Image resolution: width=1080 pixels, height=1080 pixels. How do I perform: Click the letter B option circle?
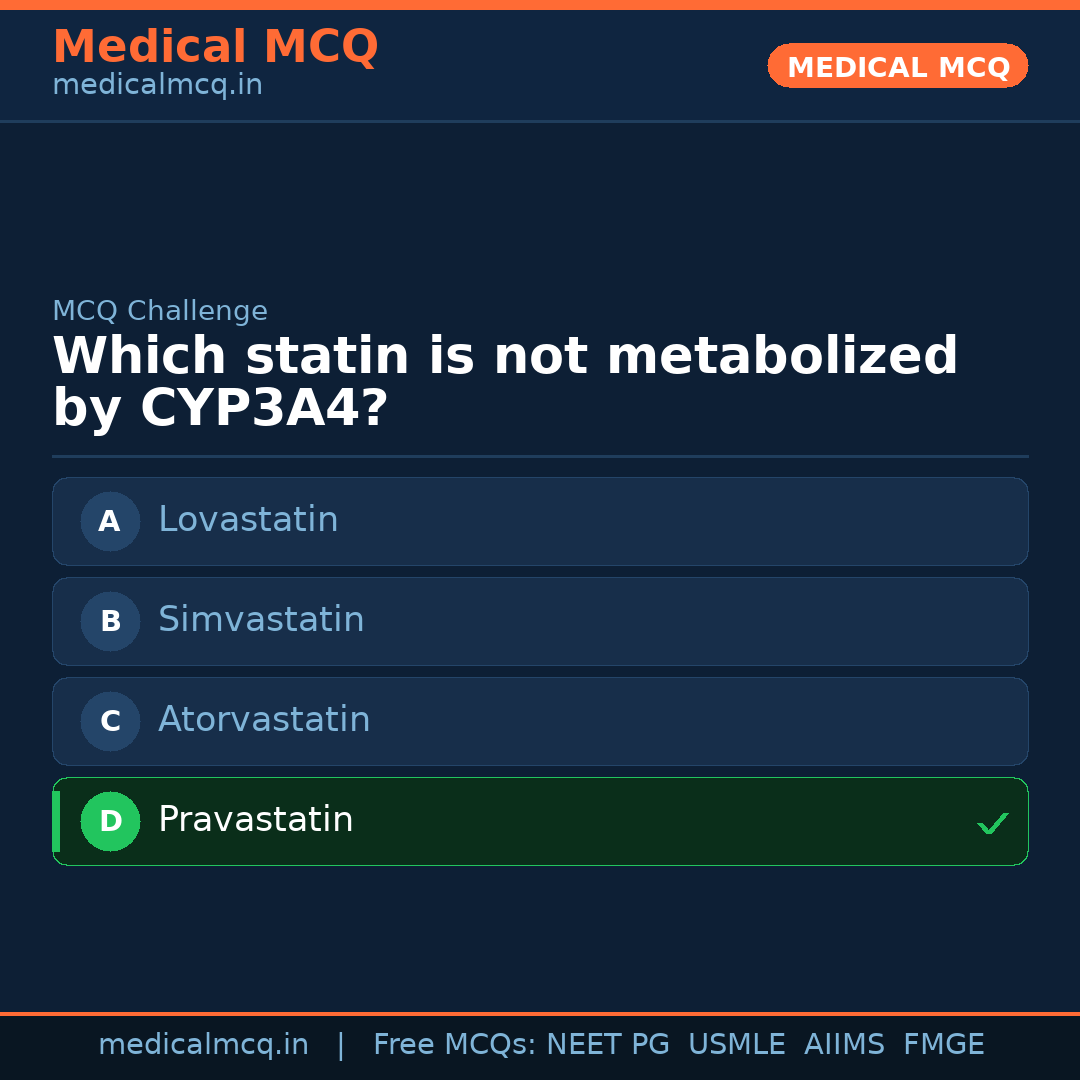pyautogui.click(x=110, y=621)
